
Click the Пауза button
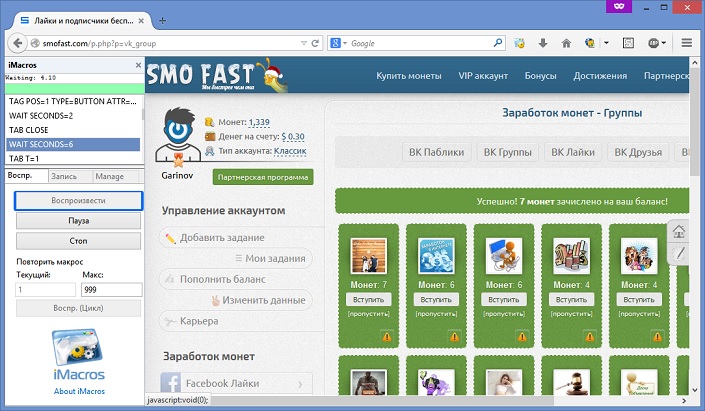tap(78, 221)
